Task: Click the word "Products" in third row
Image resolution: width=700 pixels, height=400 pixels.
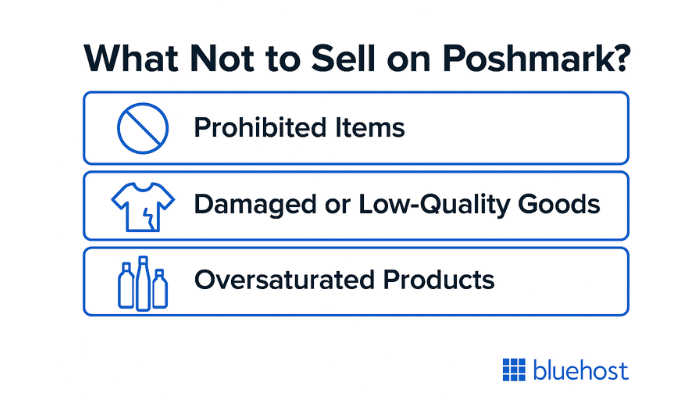Action: coord(438,280)
